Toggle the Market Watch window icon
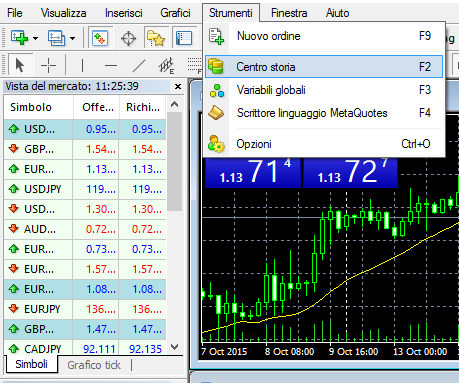The height and width of the screenshot is (383, 459). (100, 38)
